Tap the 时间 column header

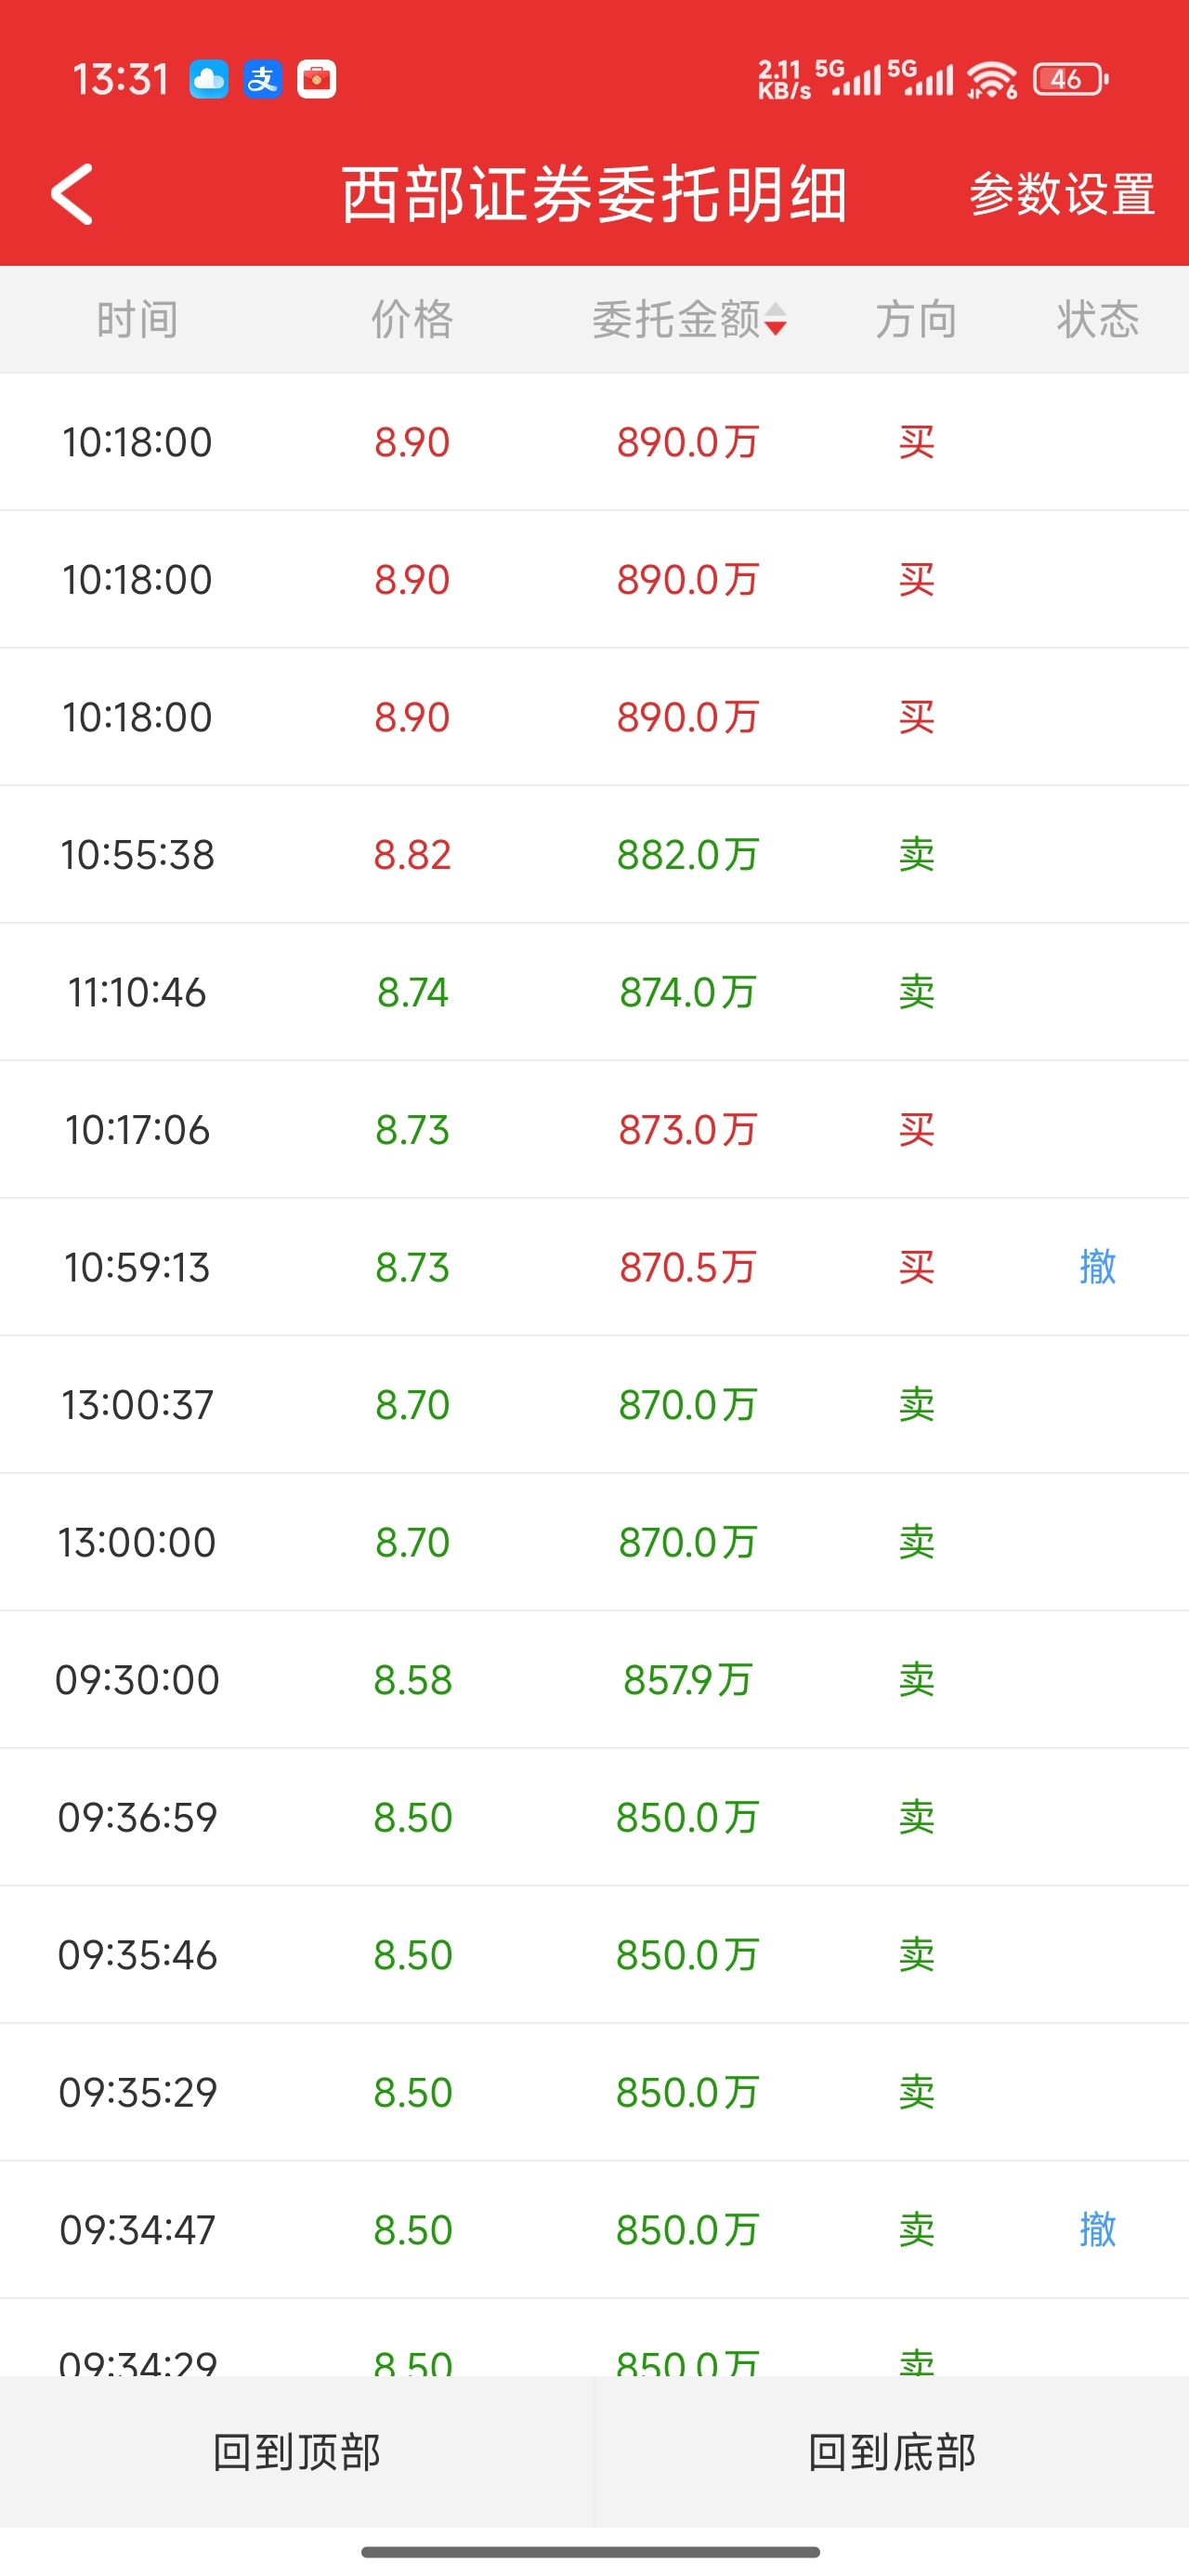coord(137,320)
